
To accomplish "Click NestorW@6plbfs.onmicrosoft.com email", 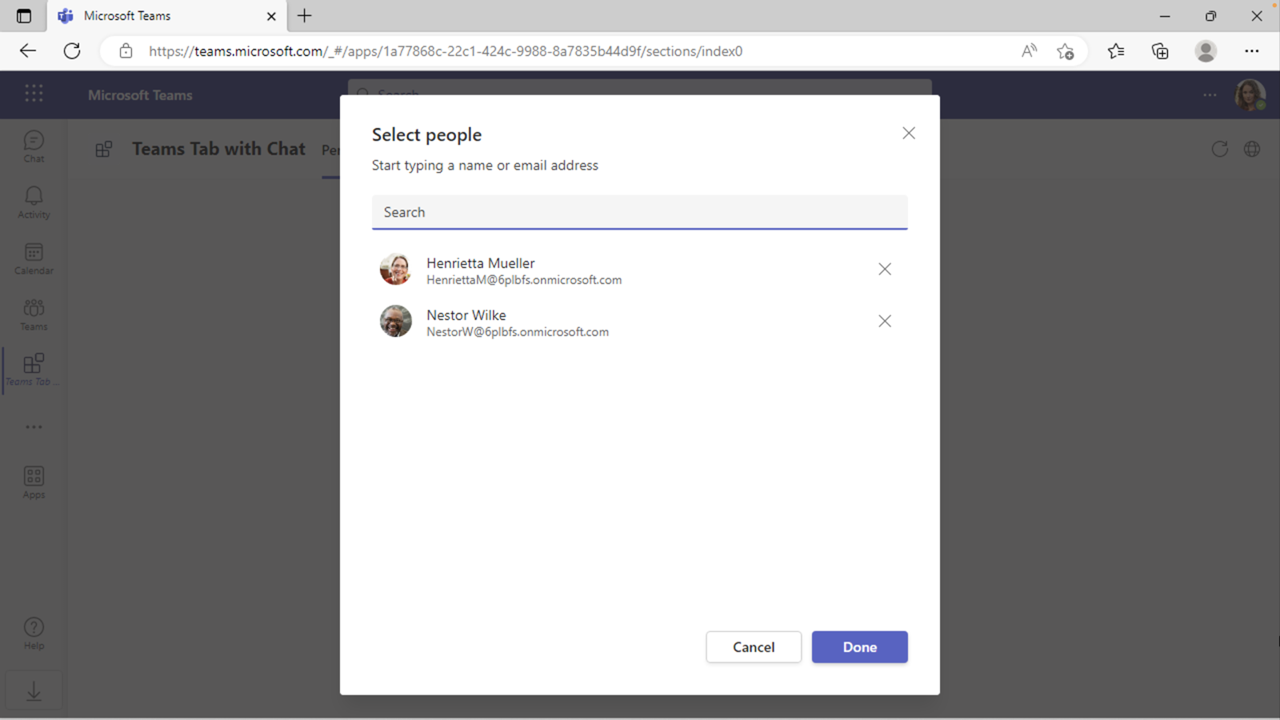I will point(518,332).
